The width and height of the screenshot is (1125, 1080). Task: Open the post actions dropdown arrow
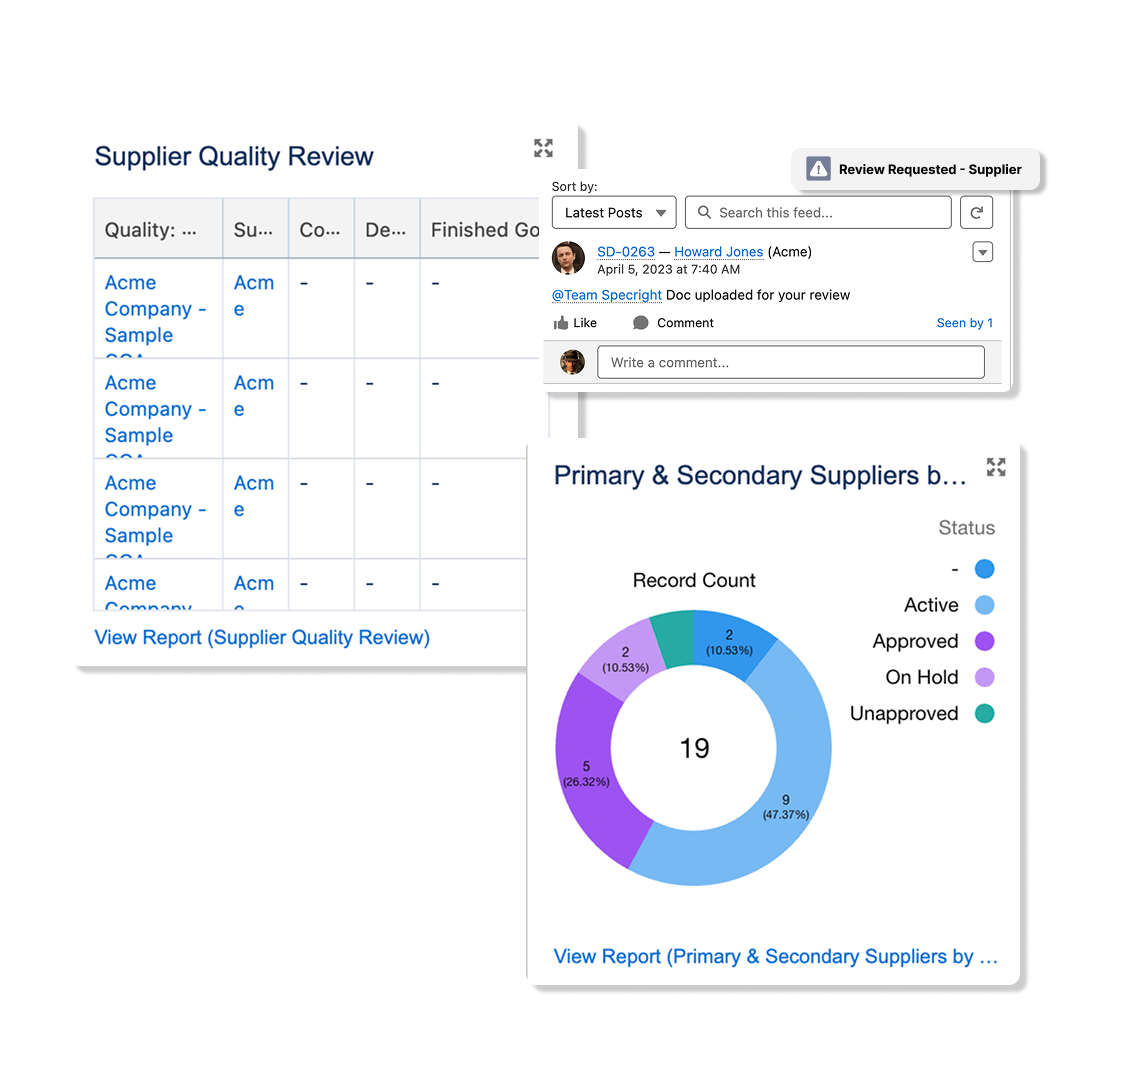(982, 252)
